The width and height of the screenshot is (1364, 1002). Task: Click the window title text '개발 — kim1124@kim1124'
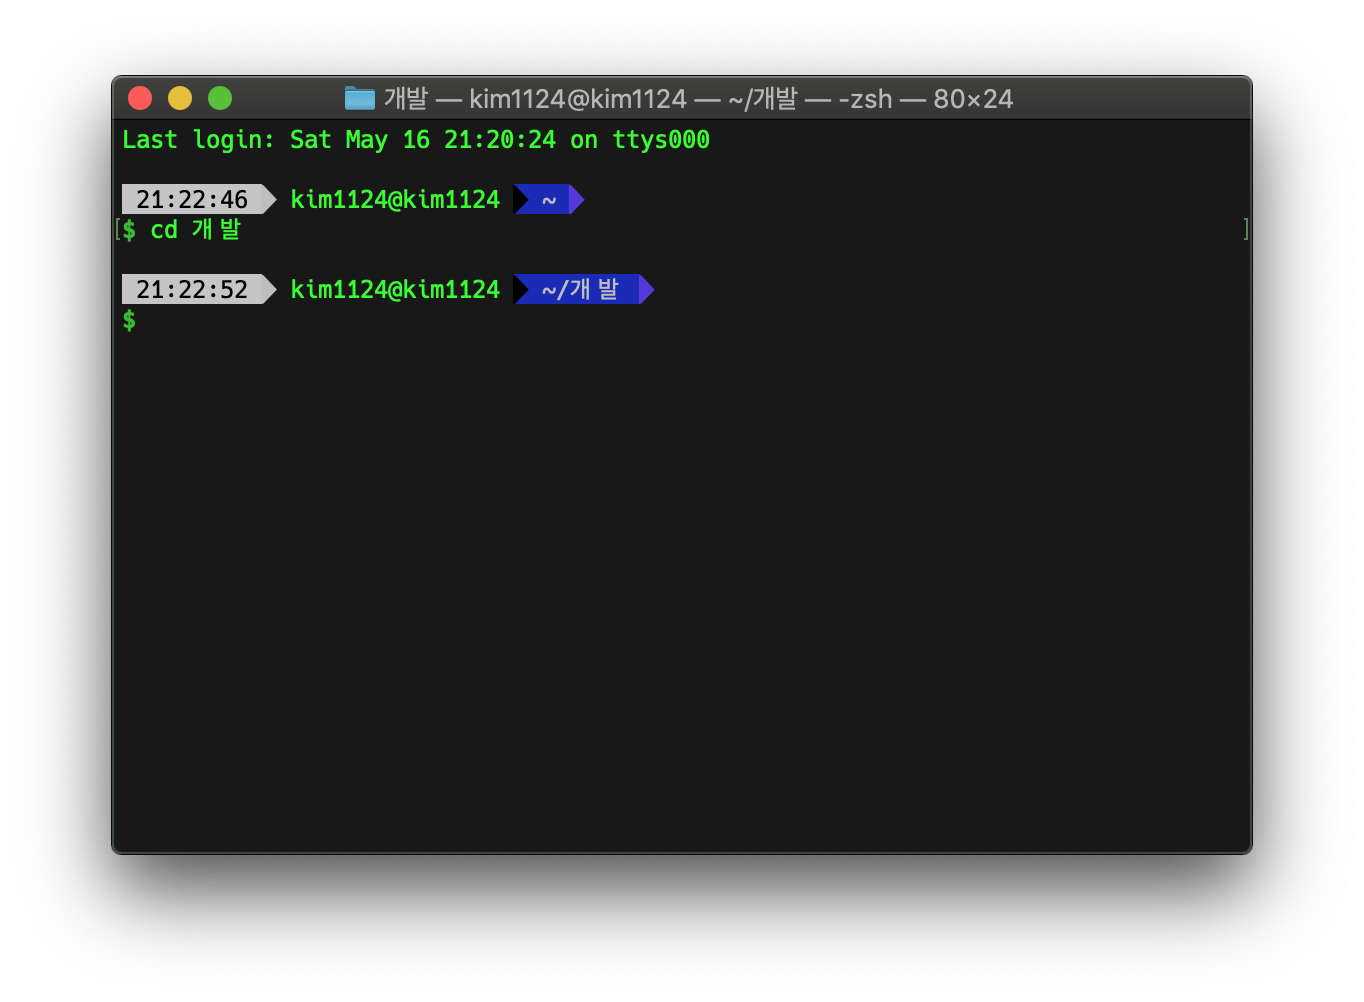pyautogui.click(x=535, y=98)
